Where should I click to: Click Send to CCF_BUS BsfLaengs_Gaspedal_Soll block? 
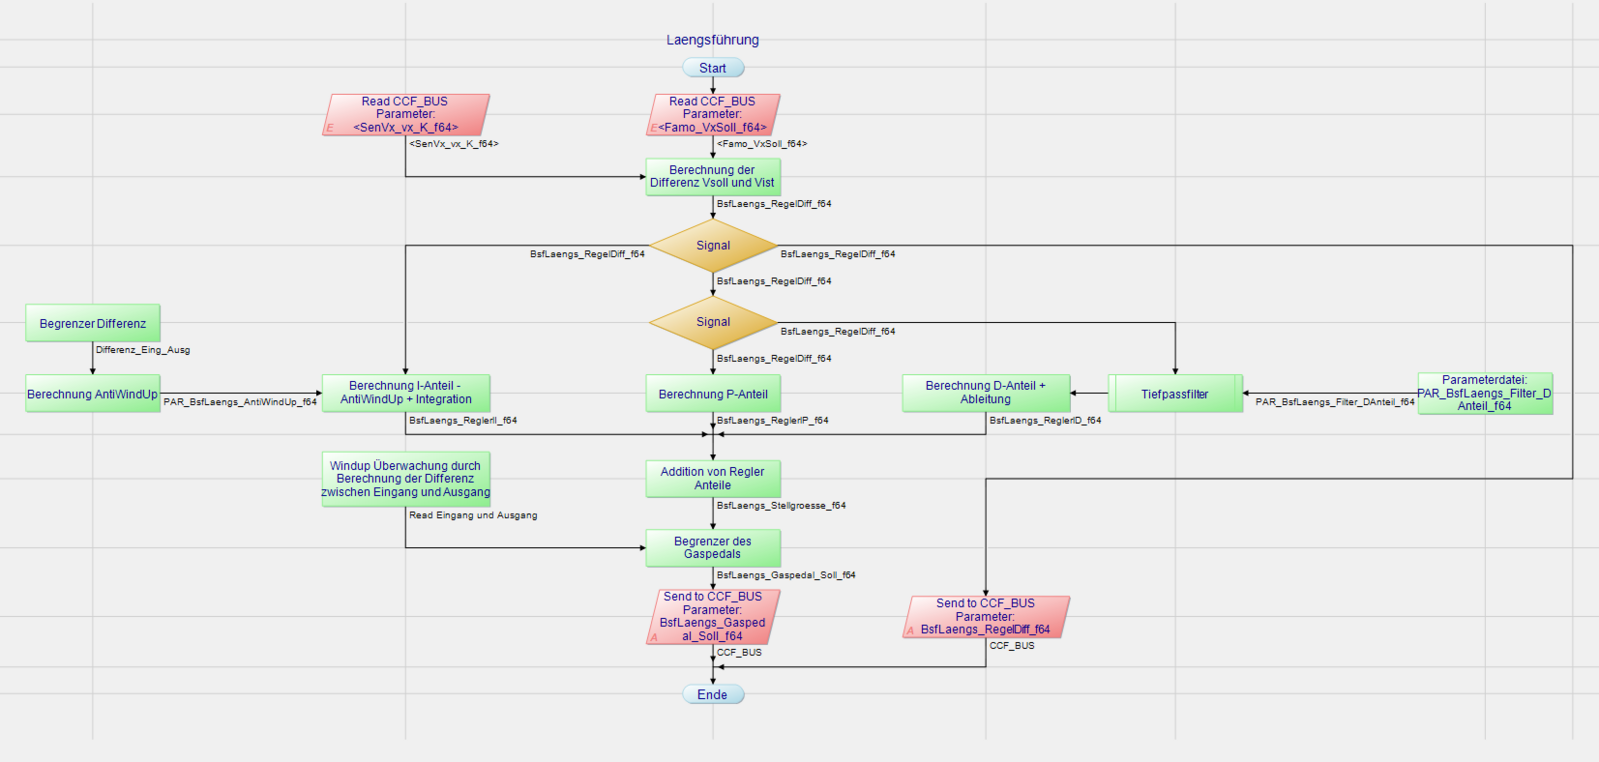713,616
